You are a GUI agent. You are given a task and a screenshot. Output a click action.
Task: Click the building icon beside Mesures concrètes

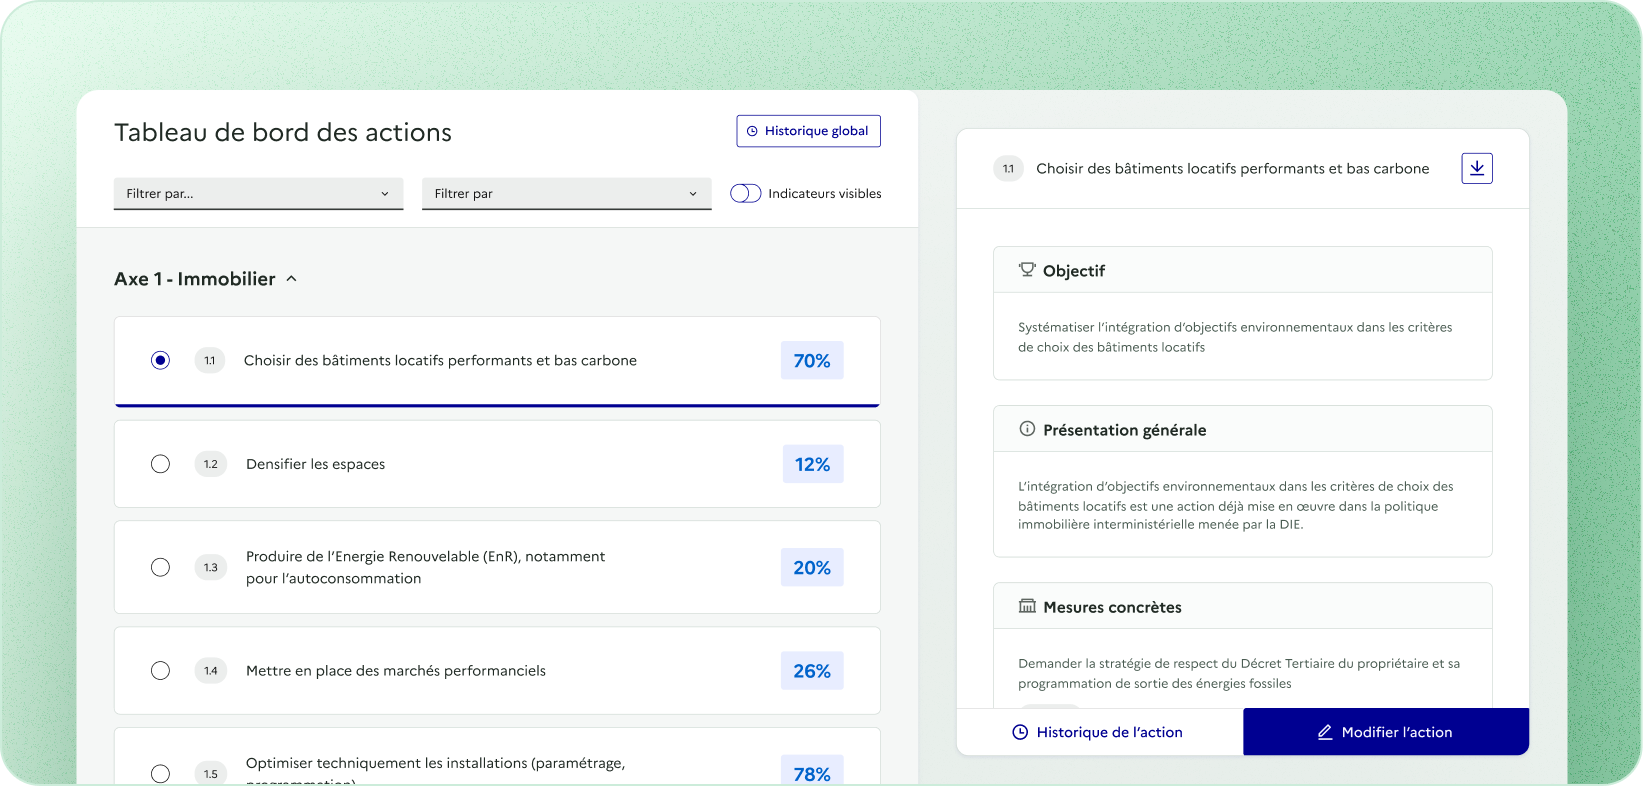pyautogui.click(x=1026, y=606)
